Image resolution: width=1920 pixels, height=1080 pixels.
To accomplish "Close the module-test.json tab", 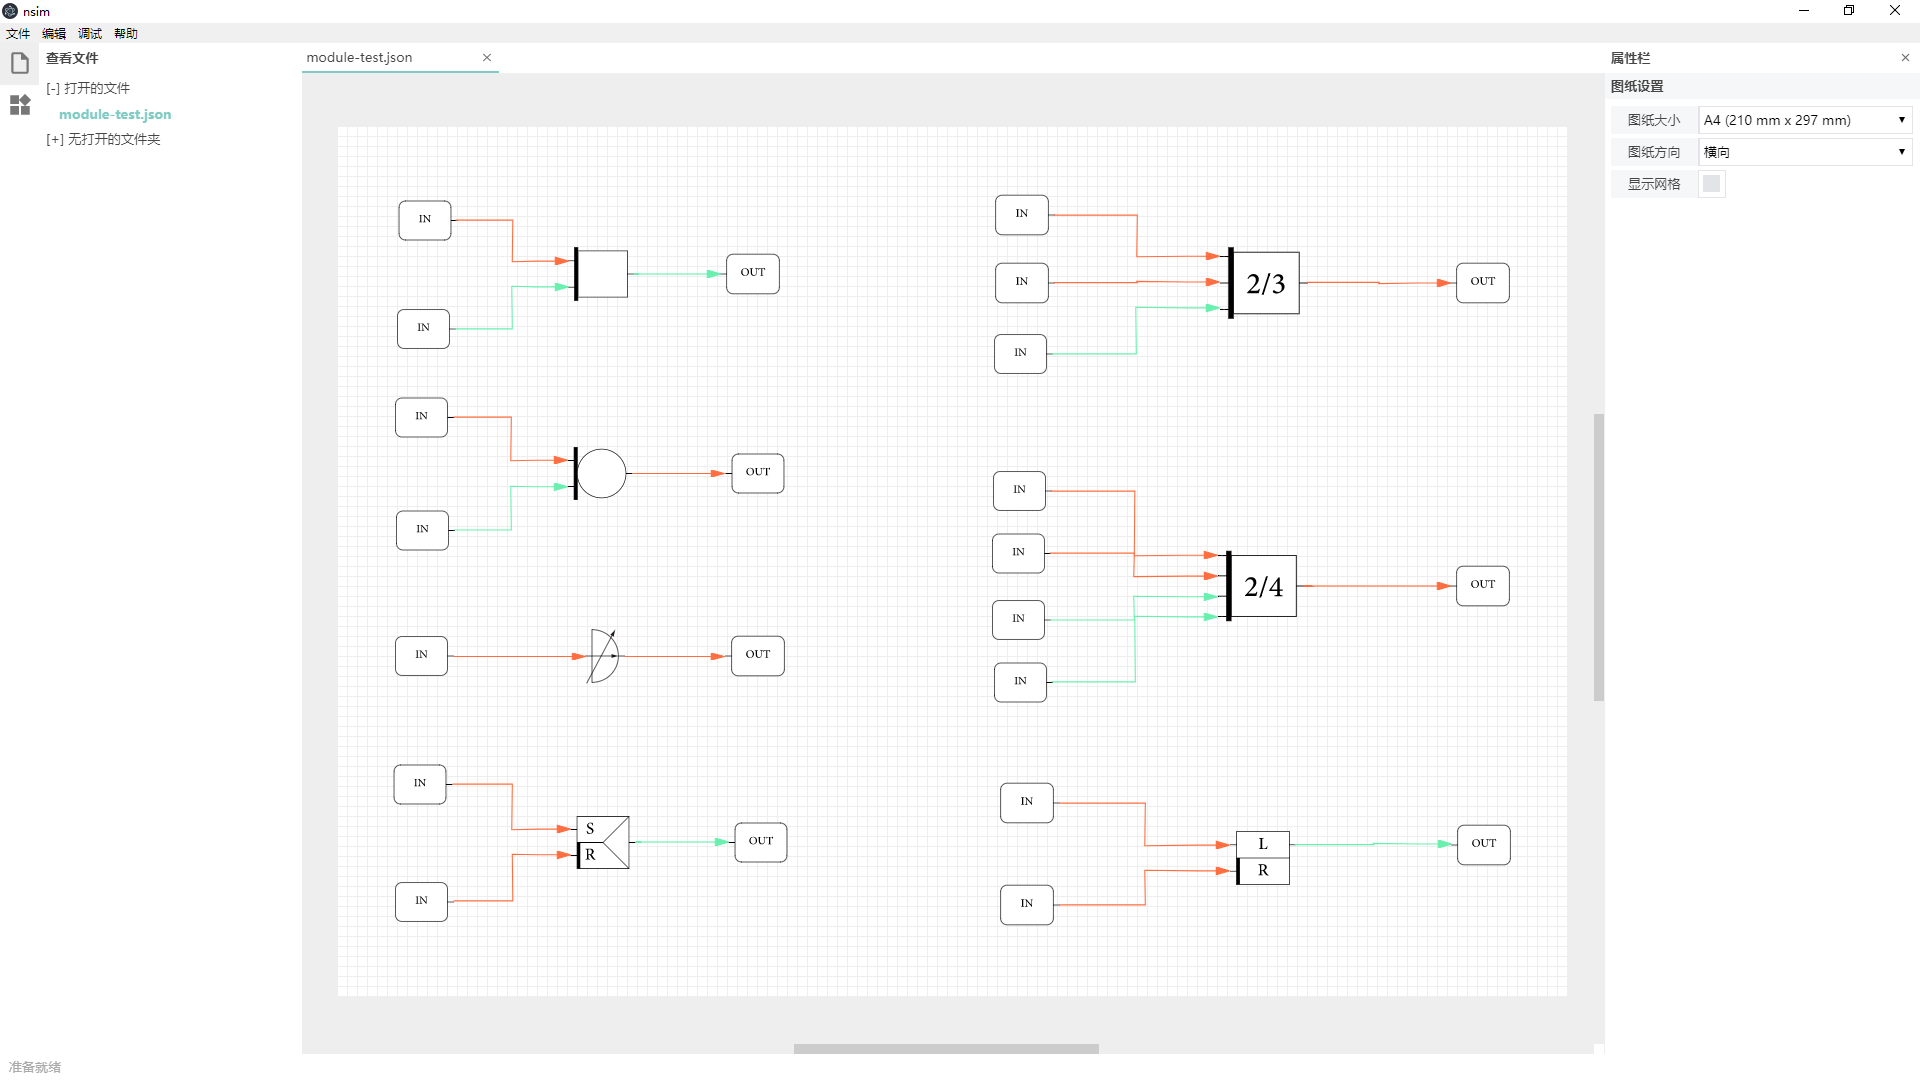I will [487, 57].
